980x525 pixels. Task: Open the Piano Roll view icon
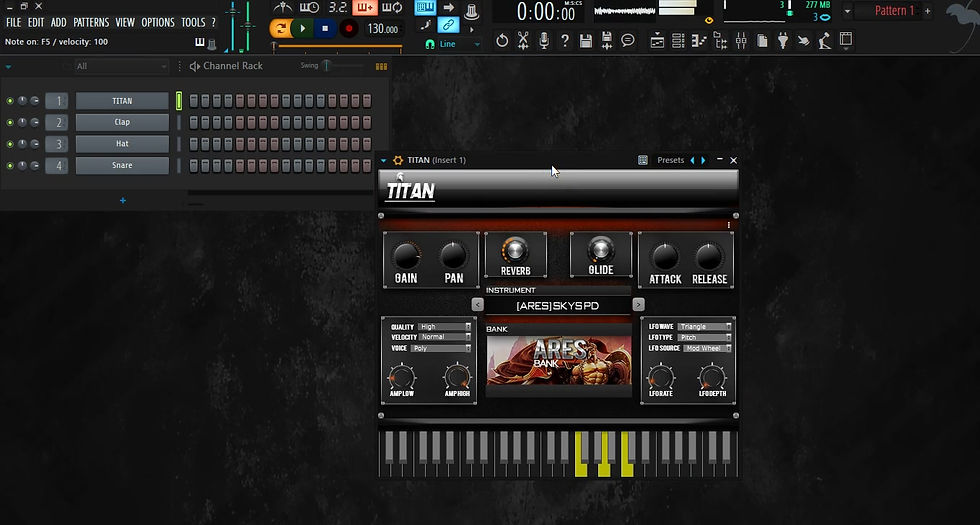pos(699,41)
